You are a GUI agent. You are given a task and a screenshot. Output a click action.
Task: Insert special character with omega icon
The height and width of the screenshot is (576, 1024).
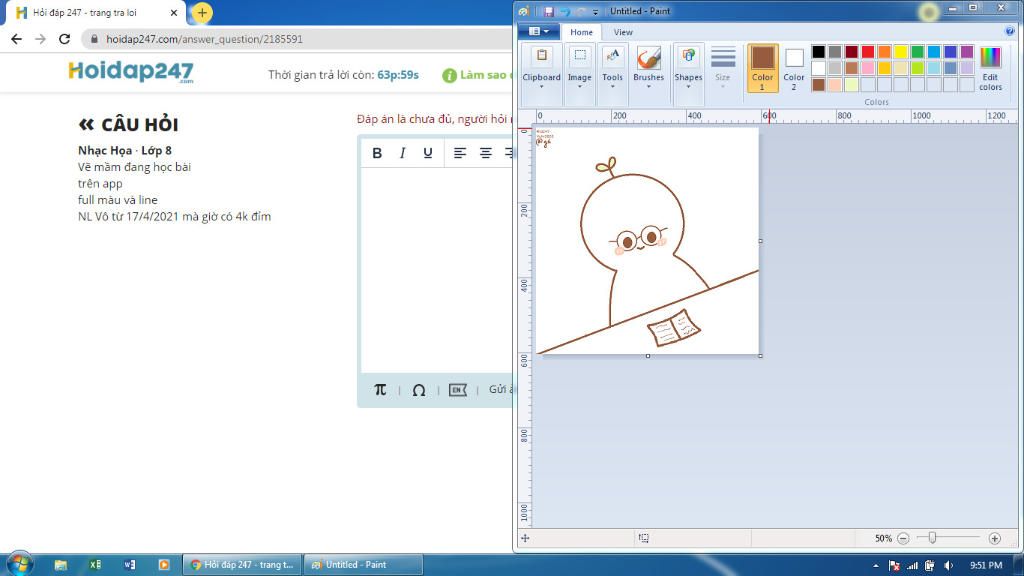point(419,390)
